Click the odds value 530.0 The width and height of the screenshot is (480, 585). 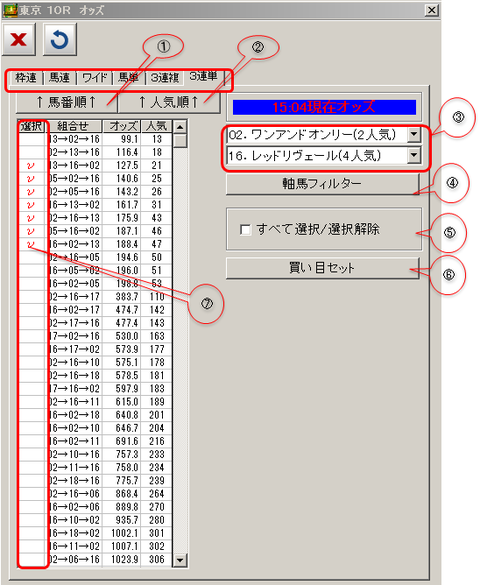click(127, 336)
